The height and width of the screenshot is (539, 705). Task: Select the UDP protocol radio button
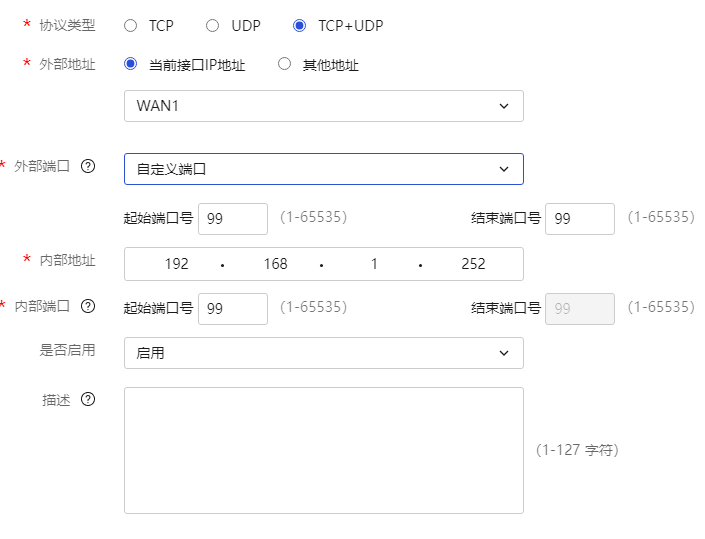coord(212,26)
